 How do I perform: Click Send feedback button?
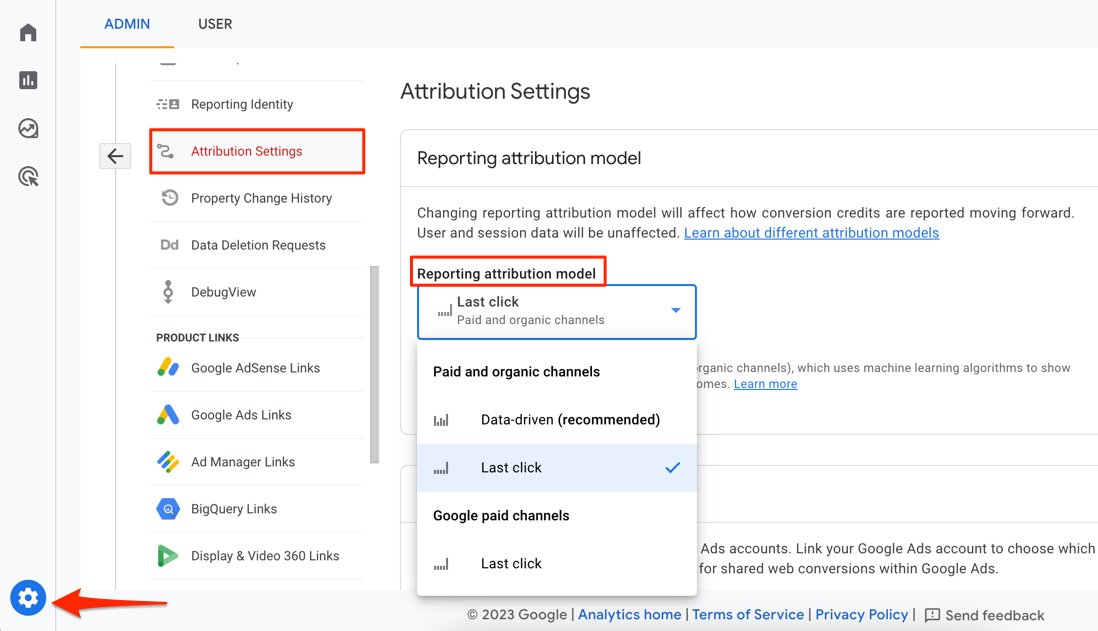[x=984, y=615]
